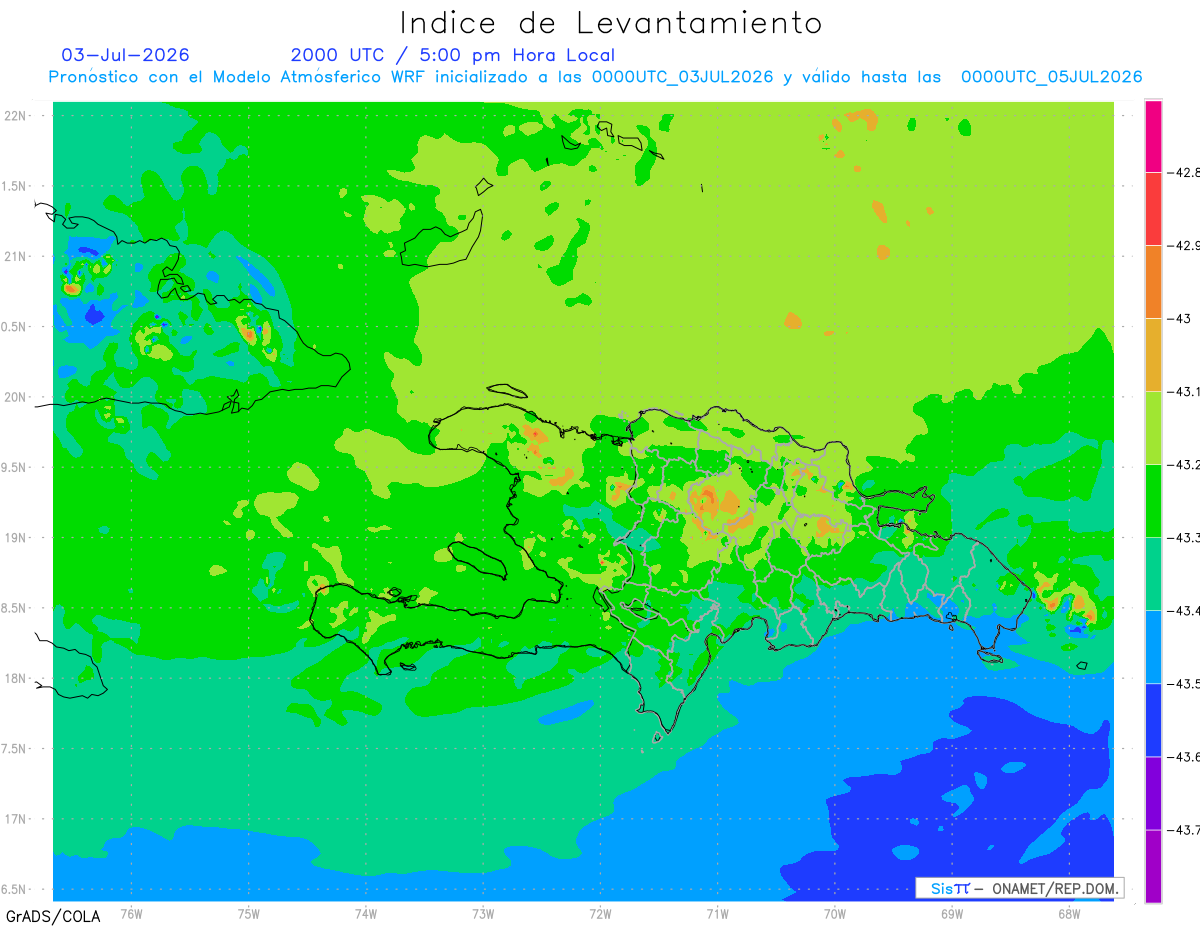The width and height of the screenshot is (1200, 927).
Task: Pick the gold colorbar segment below -43
Action: (x=1153, y=354)
